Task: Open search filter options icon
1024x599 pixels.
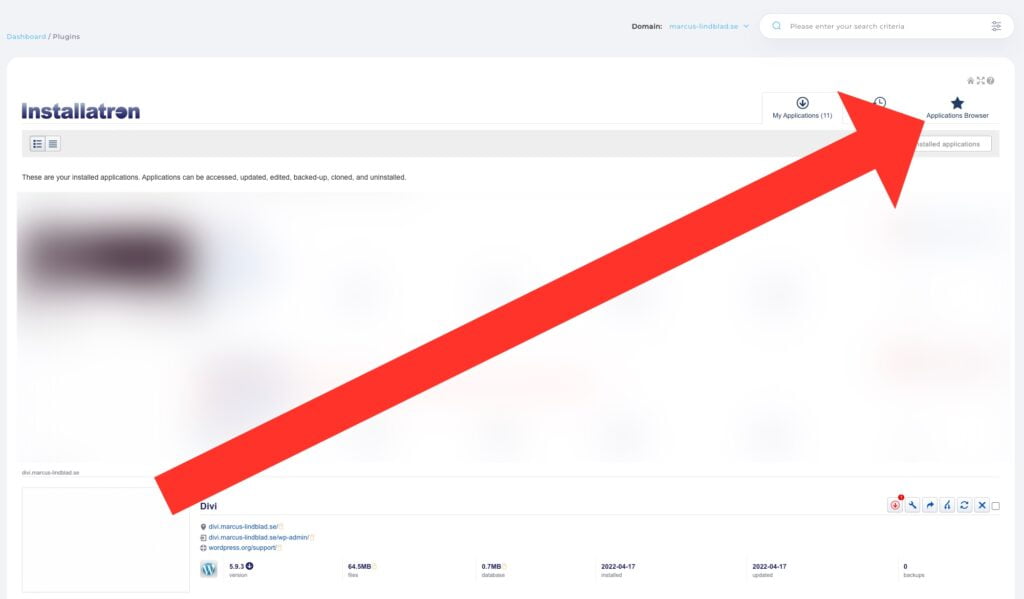Action: (996, 26)
